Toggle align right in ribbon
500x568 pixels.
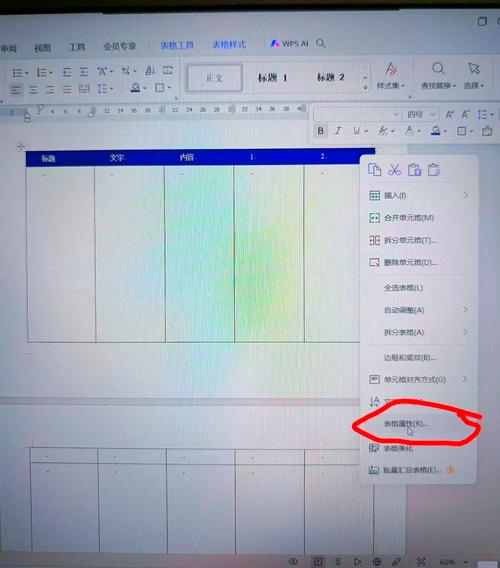(x=50, y=89)
